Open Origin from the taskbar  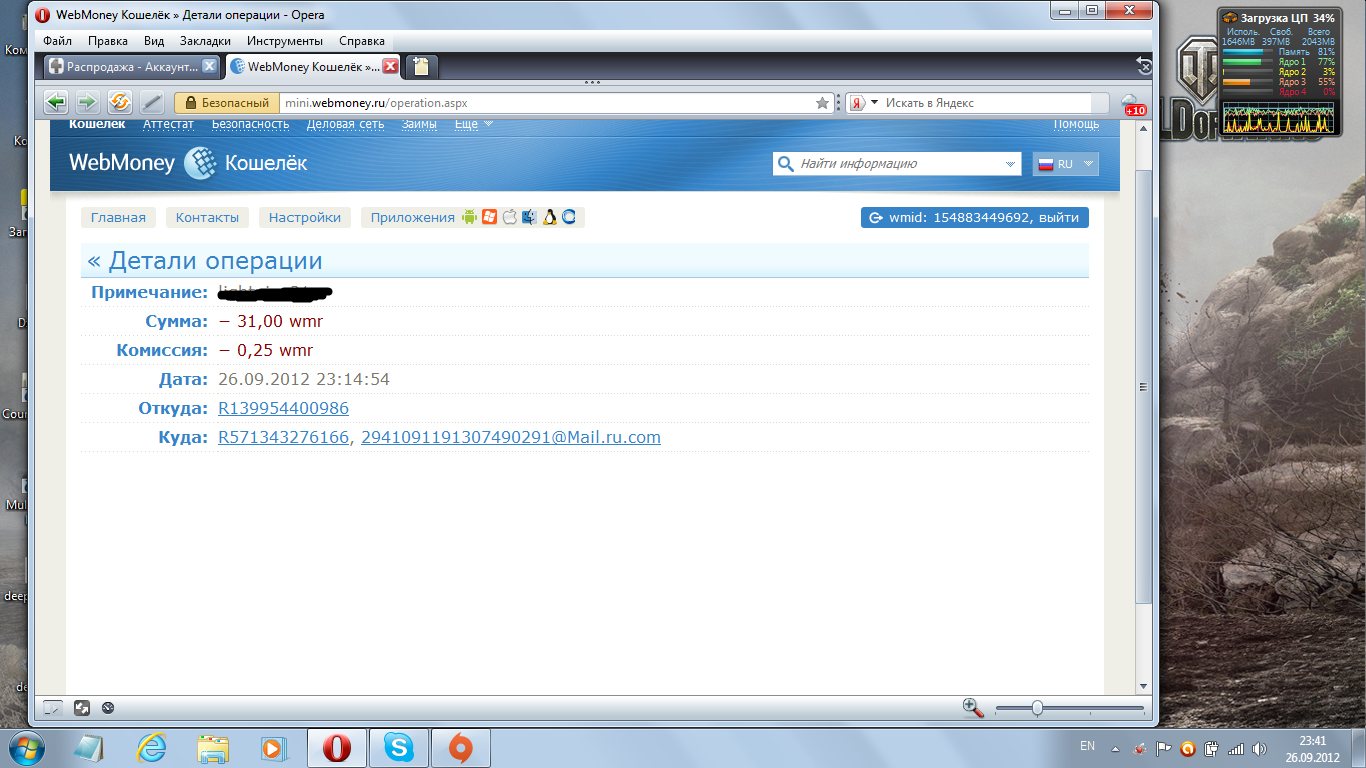click(x=460, y=748)
